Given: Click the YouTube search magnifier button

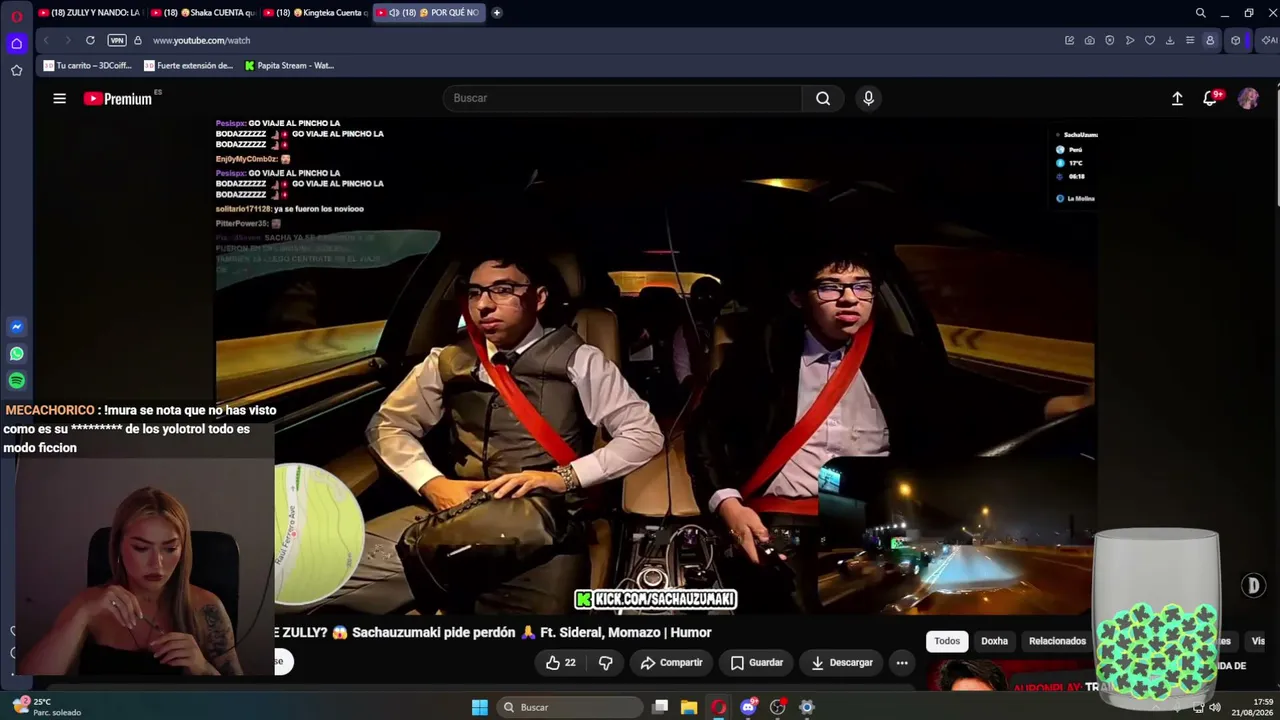Looking at the screenshot, I should tap(823, 98).
